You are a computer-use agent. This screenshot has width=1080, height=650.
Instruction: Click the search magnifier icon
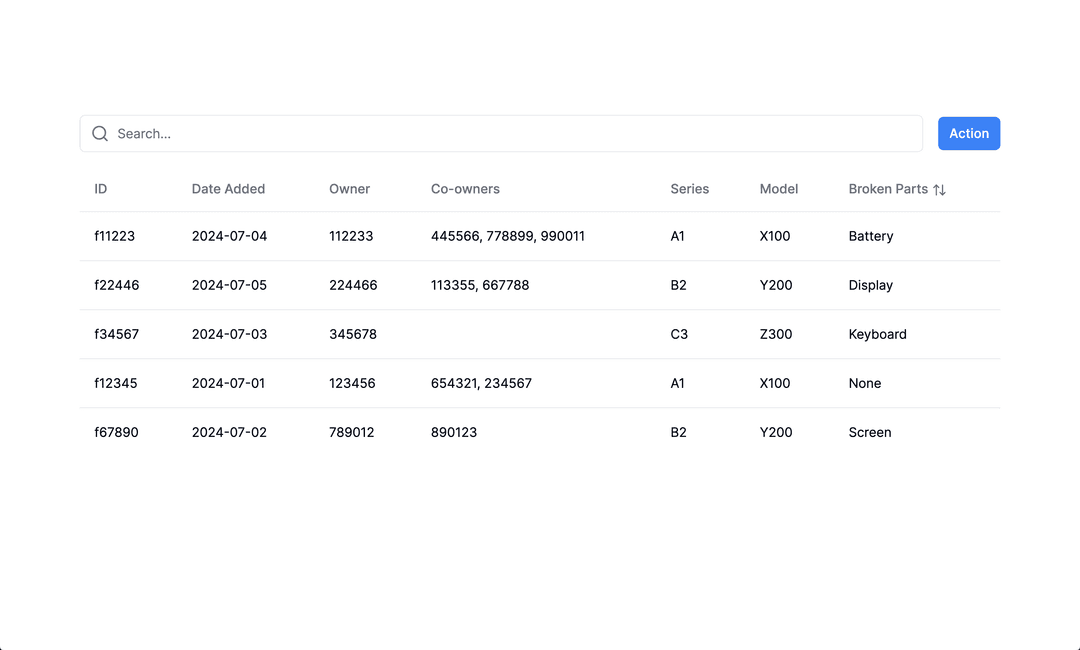tap(100, 133)
